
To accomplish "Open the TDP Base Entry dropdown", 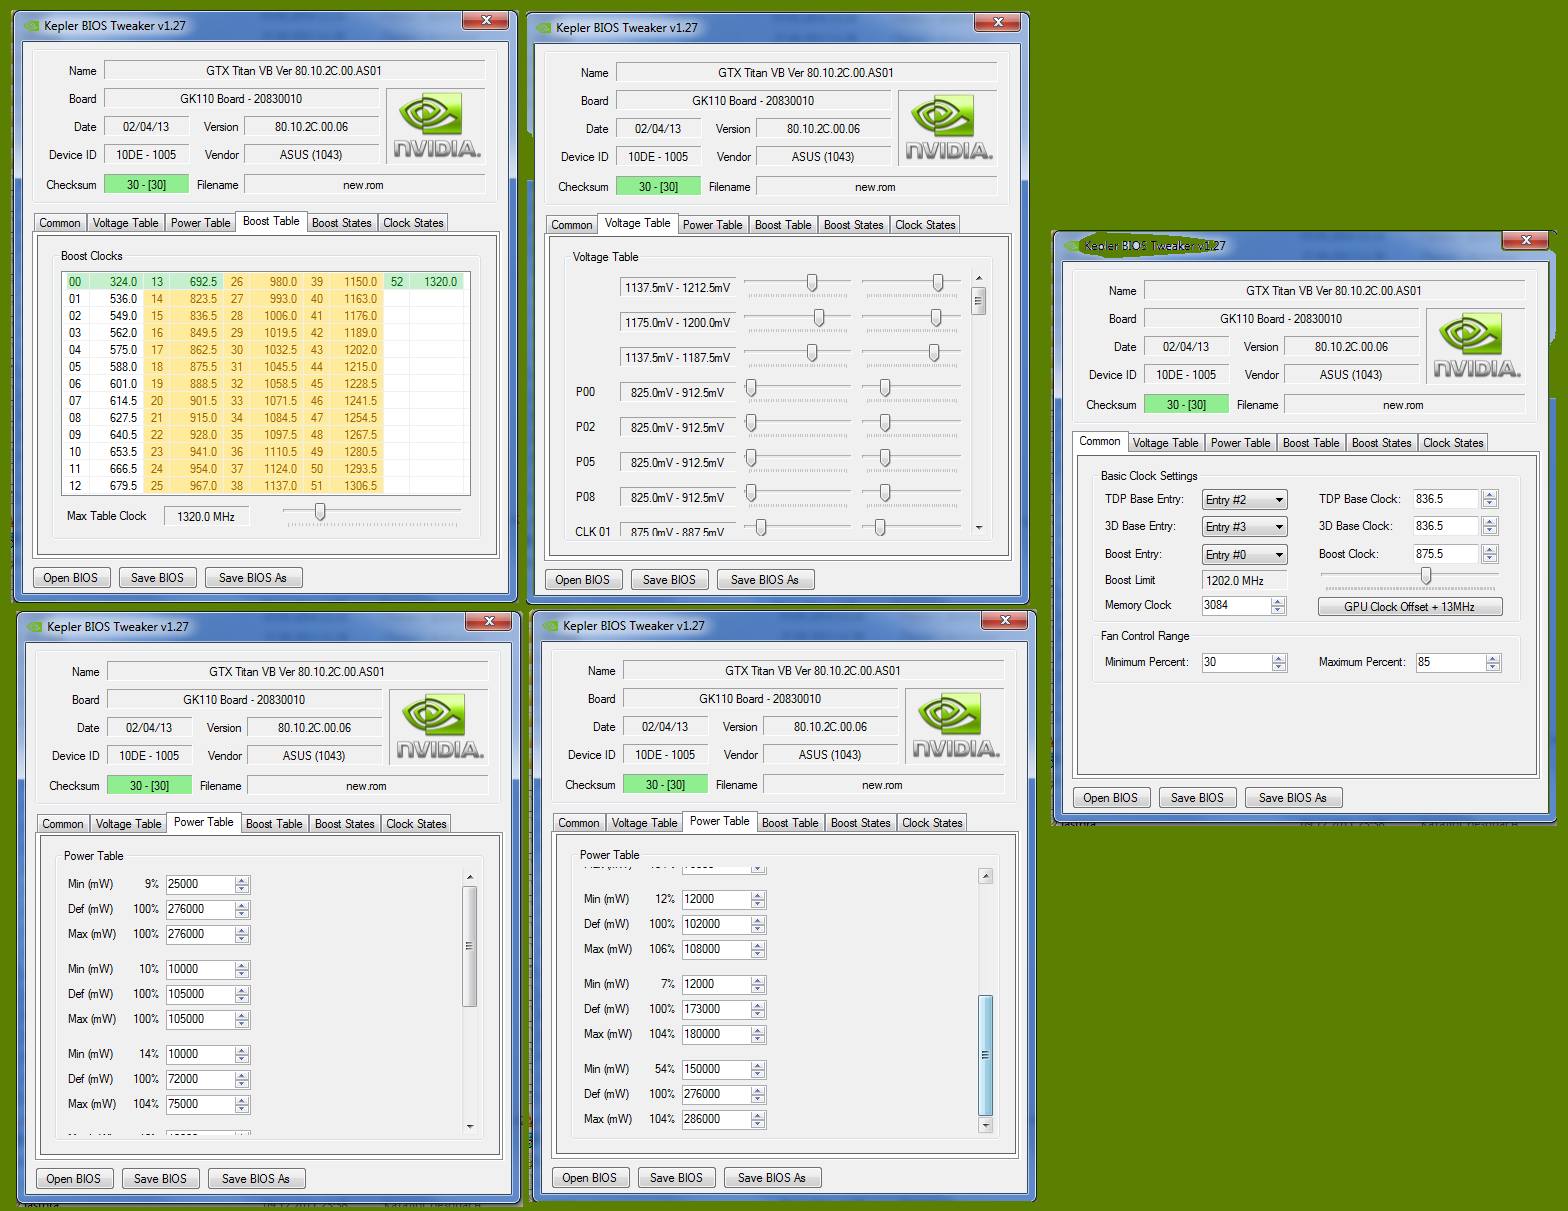I will point(1244,500).
